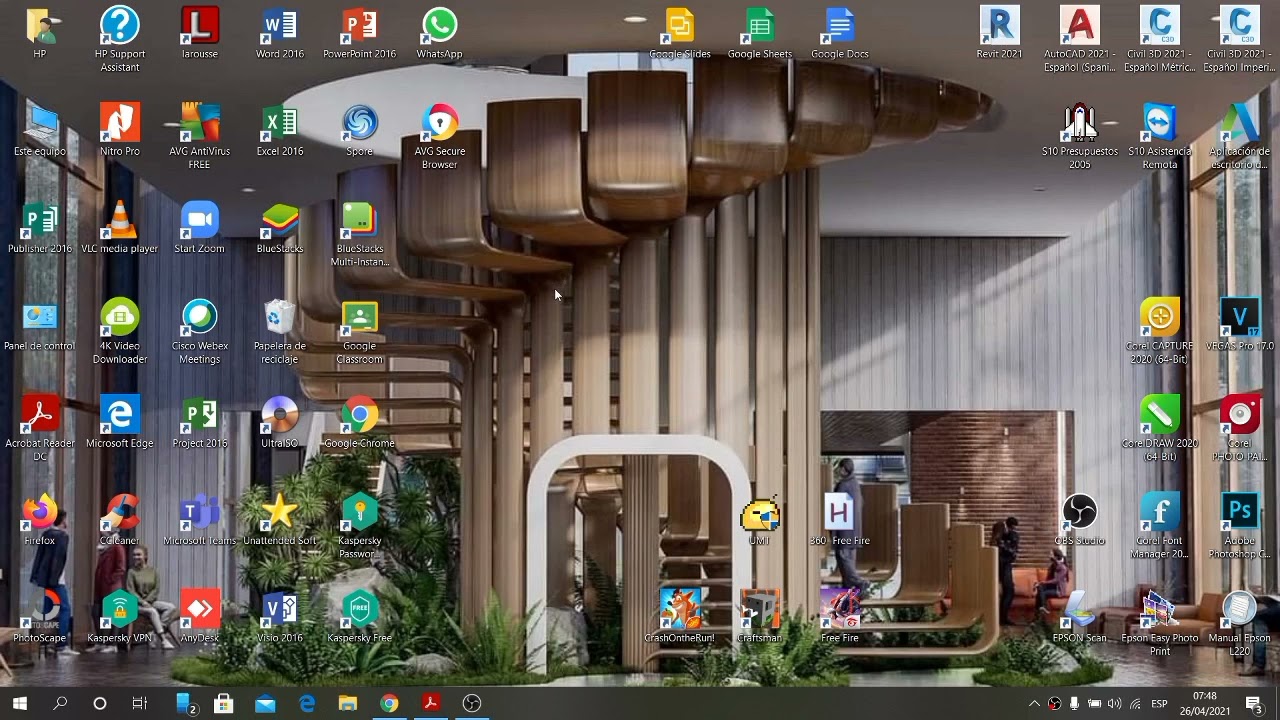Open the WhatsApp desktop shortcut

[440, 33]
